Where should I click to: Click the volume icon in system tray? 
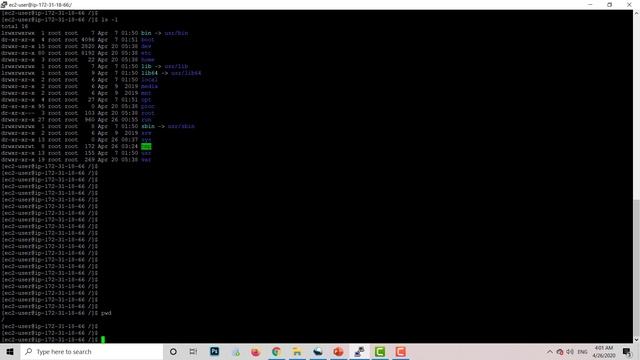(x=570, y=352)
